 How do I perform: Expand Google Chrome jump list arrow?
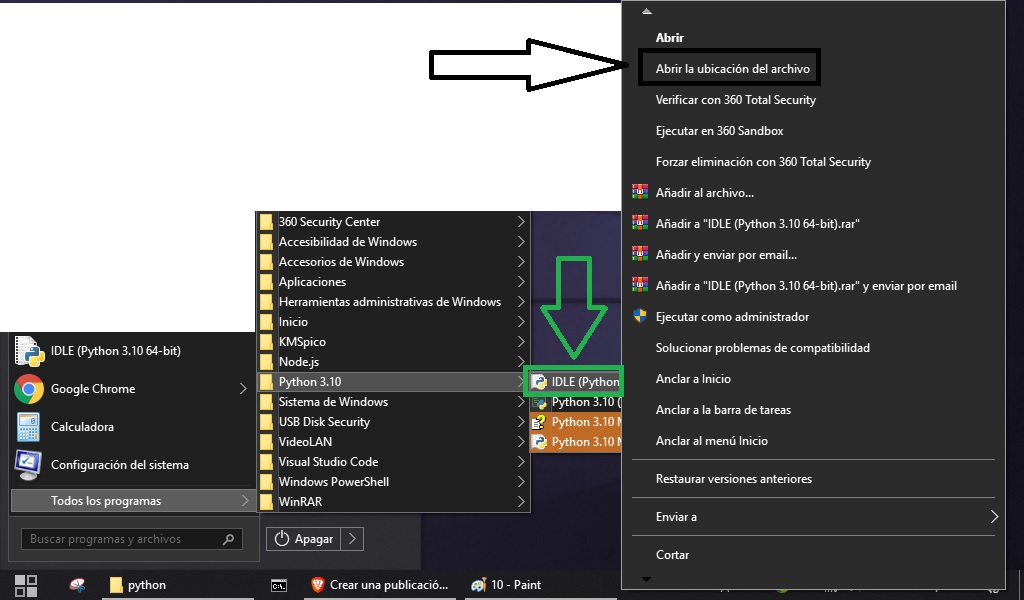(x=243, y=388)
